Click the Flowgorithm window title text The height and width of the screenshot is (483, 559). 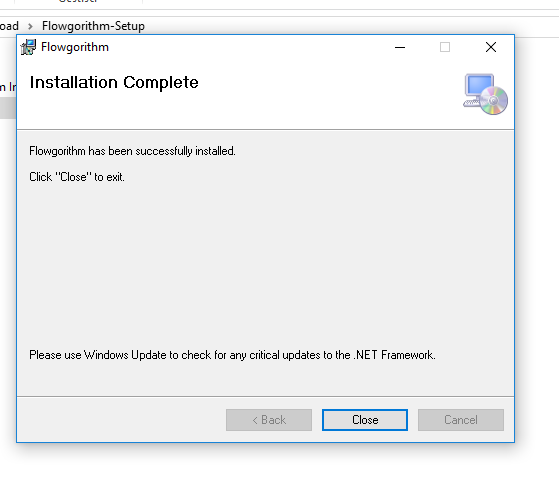pyautogui.click(x=75, y=47)
